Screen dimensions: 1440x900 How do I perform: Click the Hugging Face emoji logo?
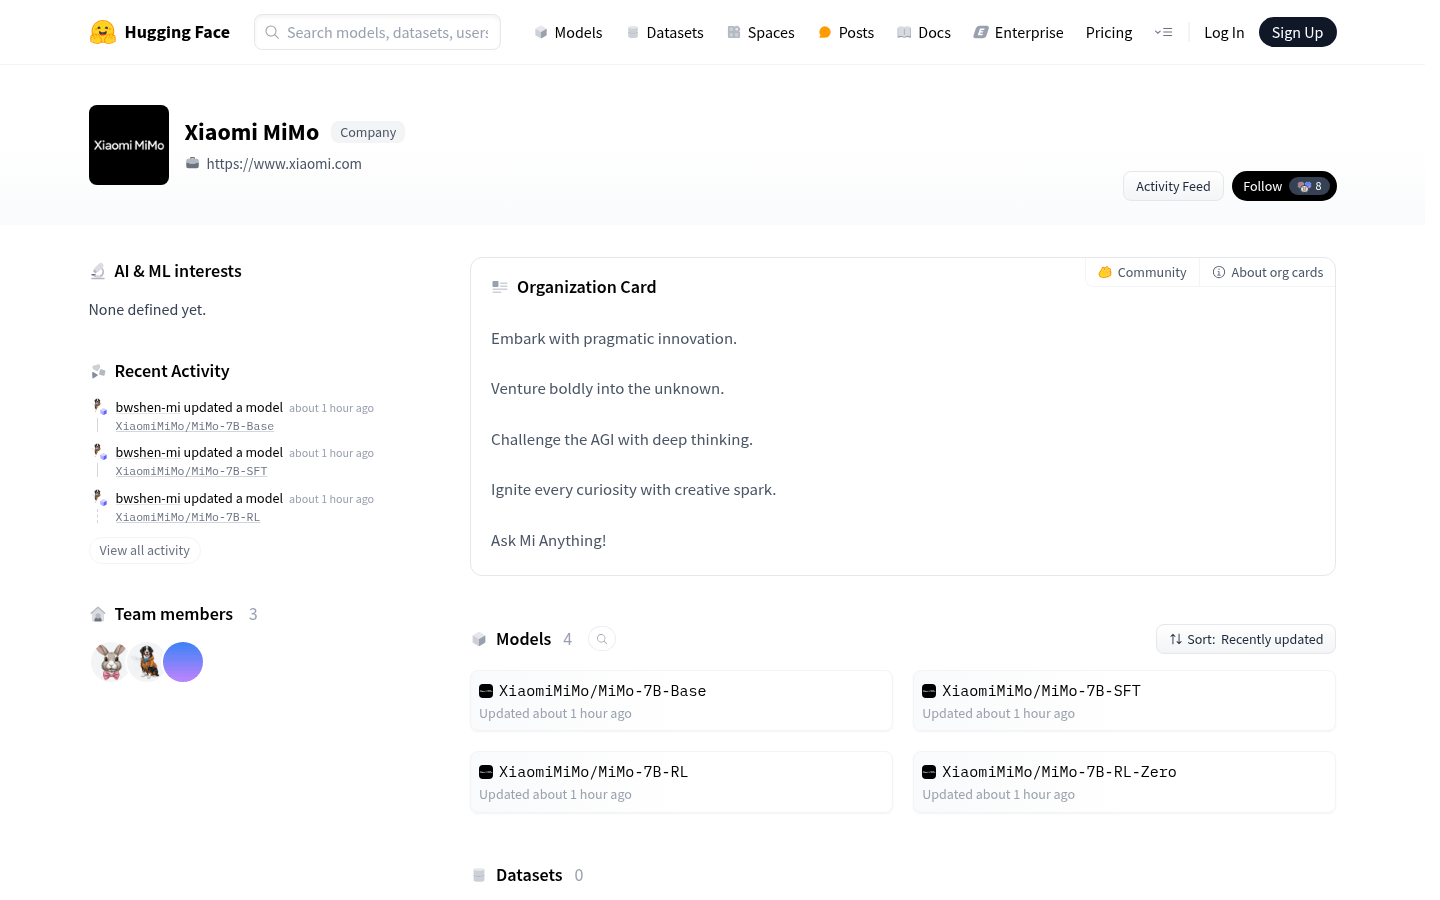pyautogui.click(x=102, y=32)
